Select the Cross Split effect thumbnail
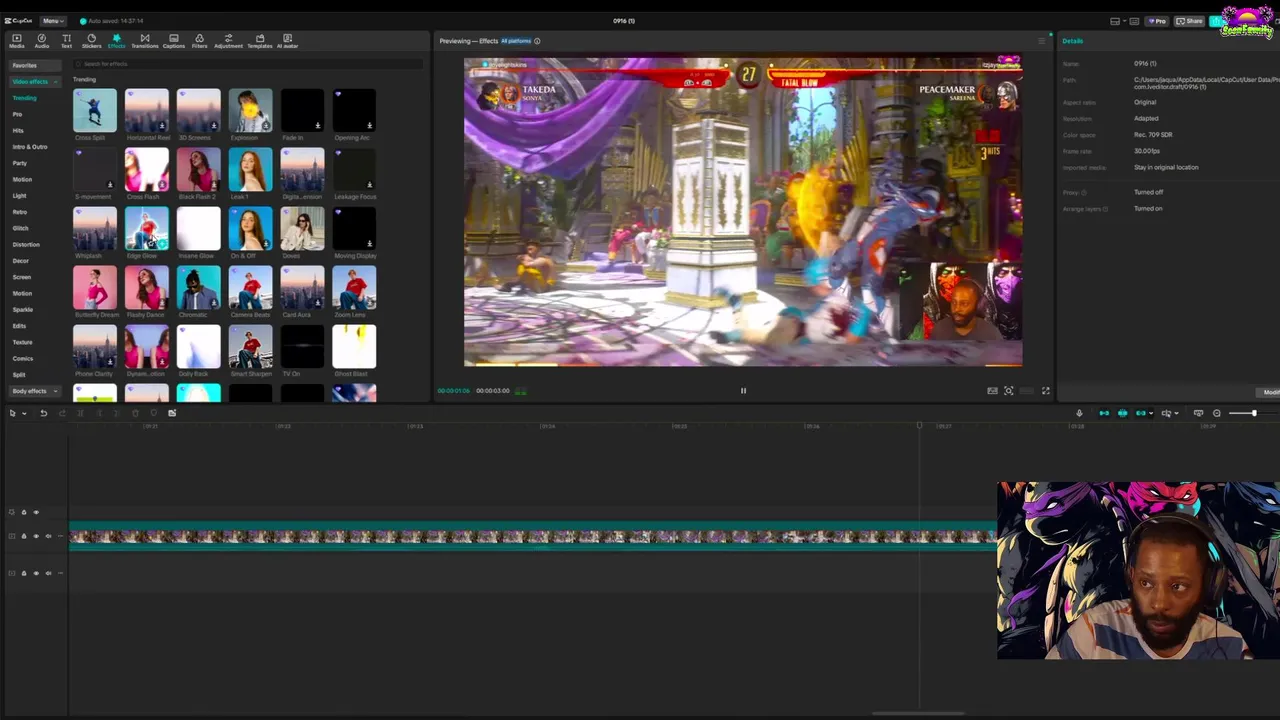The image size is (1280, 720). 95,111
